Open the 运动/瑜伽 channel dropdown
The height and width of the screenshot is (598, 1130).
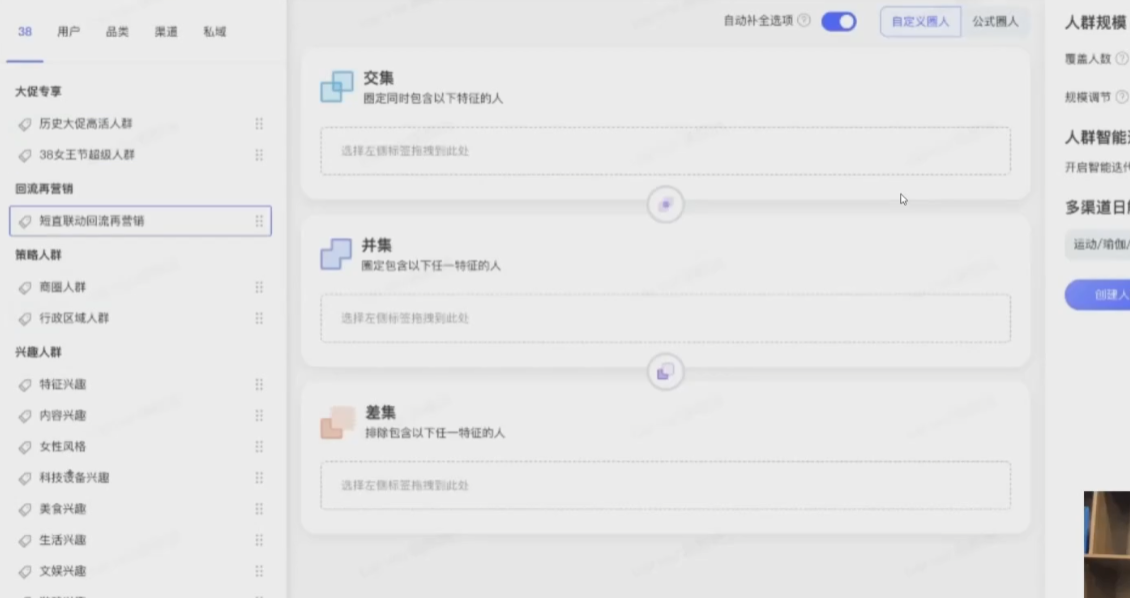(1100, 244)
